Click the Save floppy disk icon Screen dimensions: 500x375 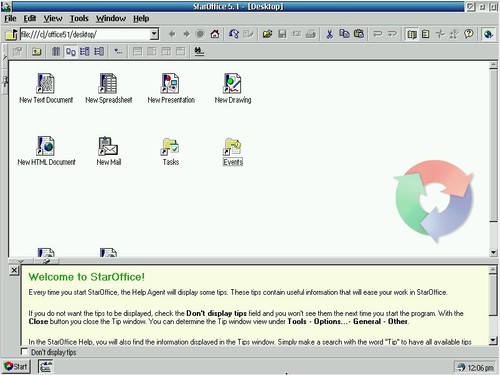282,34
